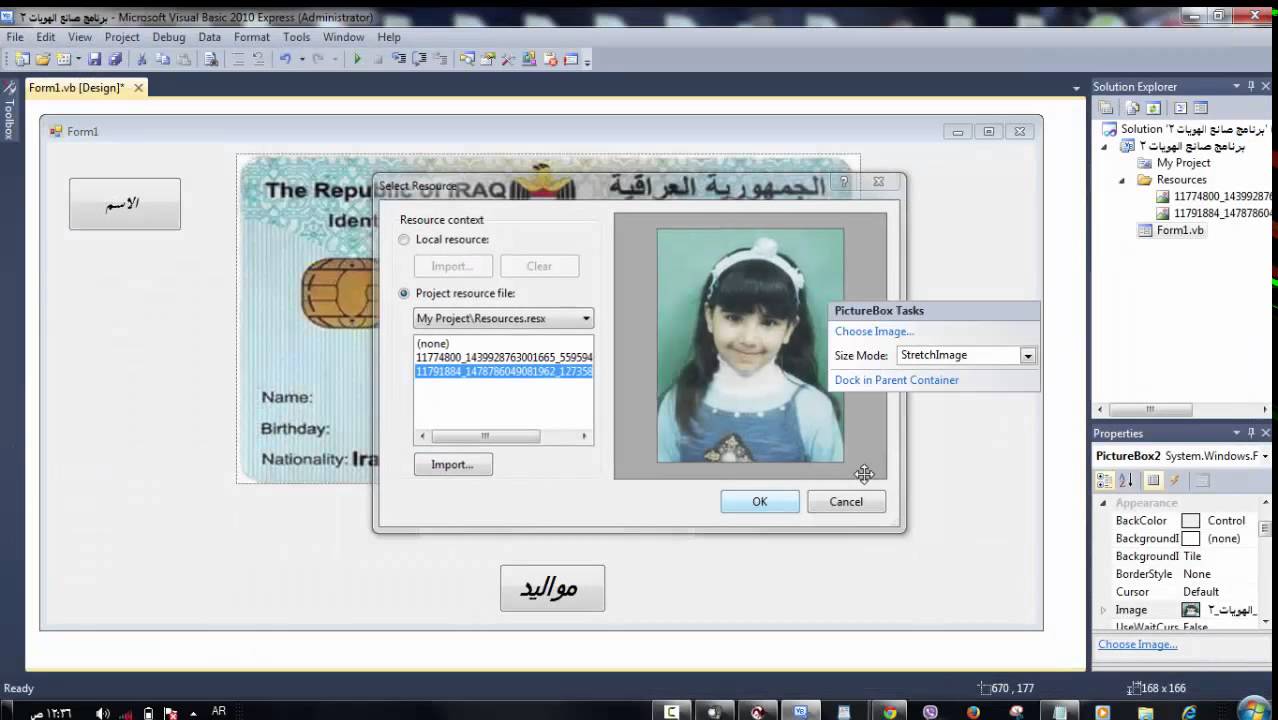The width and height of the screenshot is (1278, 720).
Task: Select Form1.vb in Solution Explorer
Action: point(1180,230)
